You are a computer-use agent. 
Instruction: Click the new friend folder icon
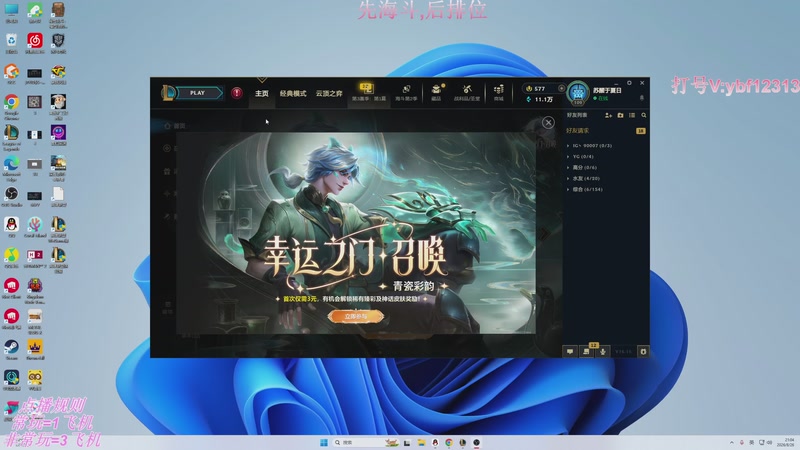[x=620, y=115]
